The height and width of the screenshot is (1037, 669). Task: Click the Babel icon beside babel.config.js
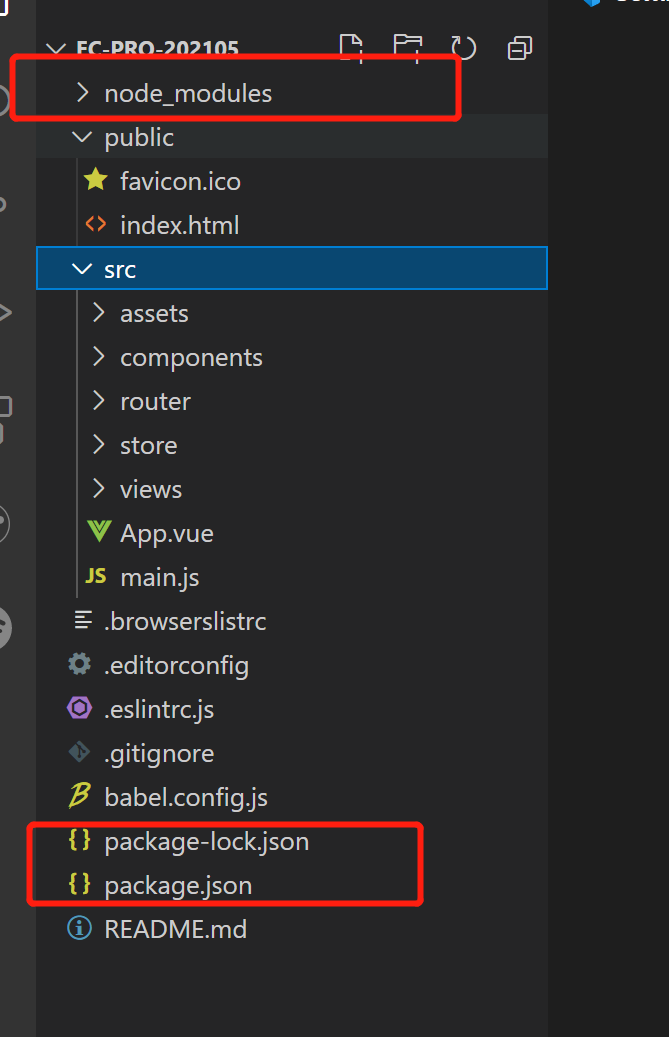[79, 797]
